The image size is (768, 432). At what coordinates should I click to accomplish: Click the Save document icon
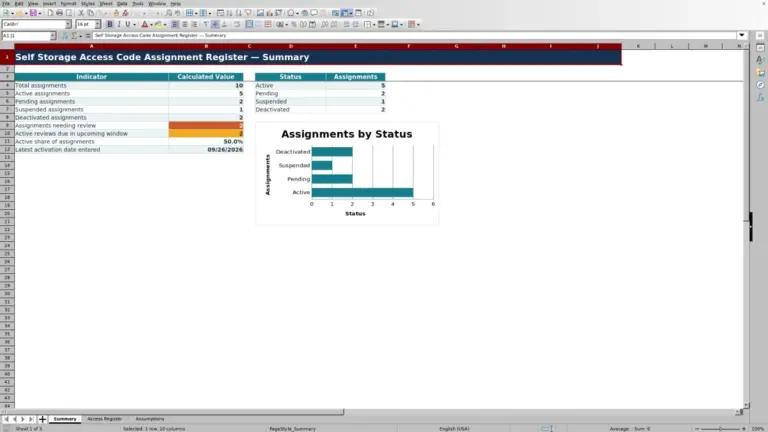coord(33,13)
